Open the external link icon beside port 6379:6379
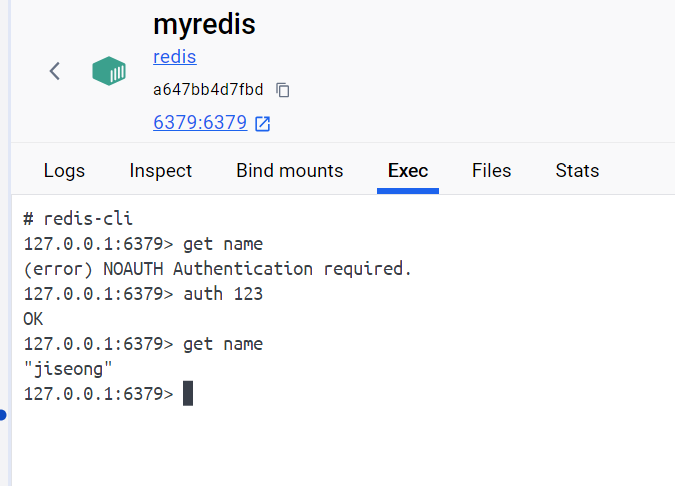 (x=263, y=124)
